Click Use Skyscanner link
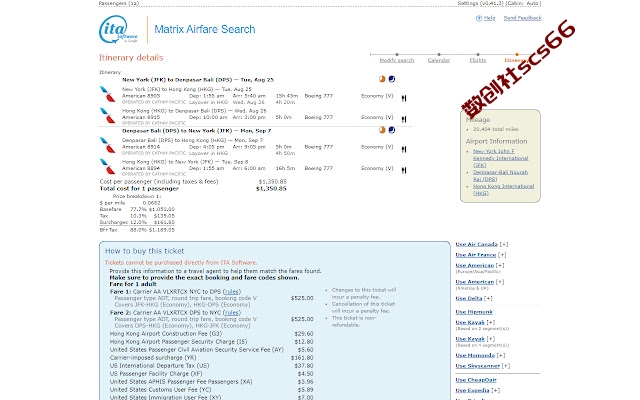Viewport: 640px width, 400px height. [478, 366]
